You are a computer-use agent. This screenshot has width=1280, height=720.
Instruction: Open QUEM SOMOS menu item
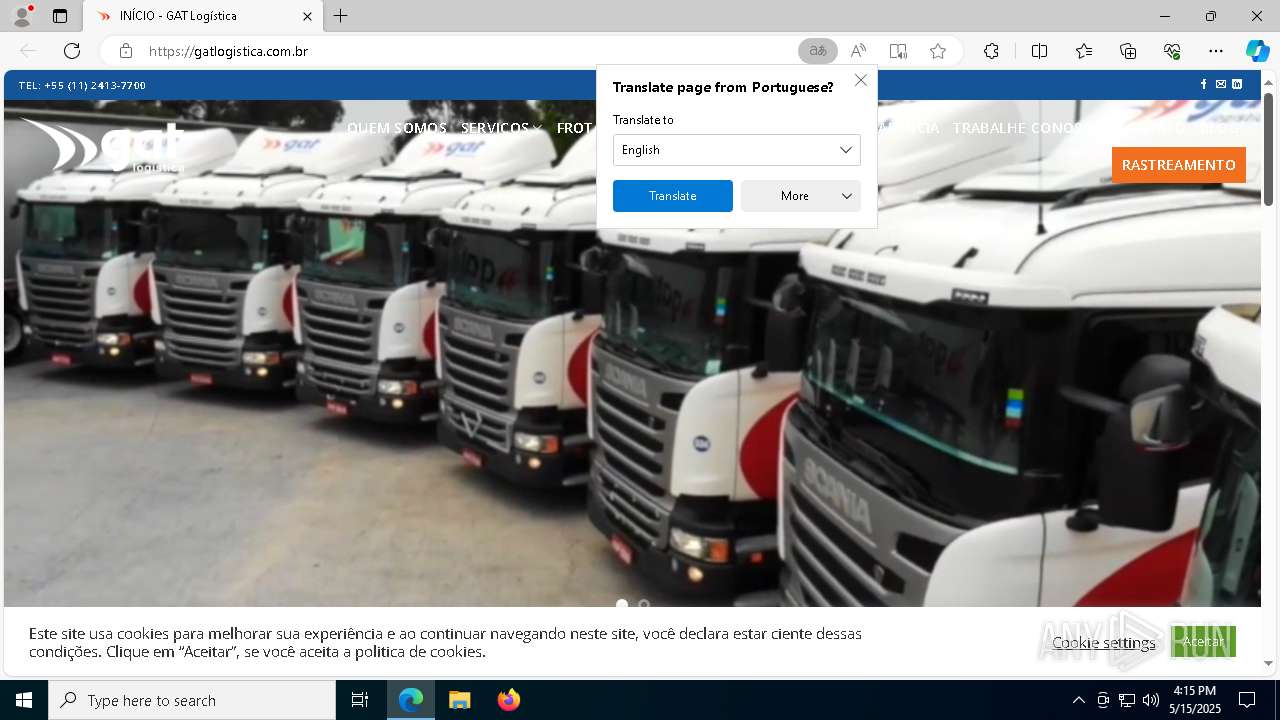pos(397,128)
